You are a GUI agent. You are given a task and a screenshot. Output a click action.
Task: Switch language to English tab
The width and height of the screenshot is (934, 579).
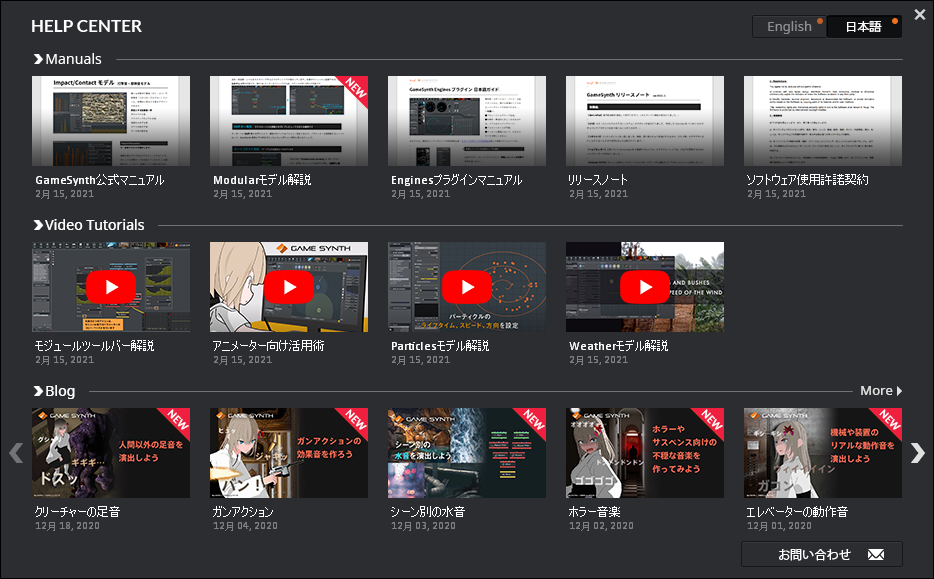[789, 27]
